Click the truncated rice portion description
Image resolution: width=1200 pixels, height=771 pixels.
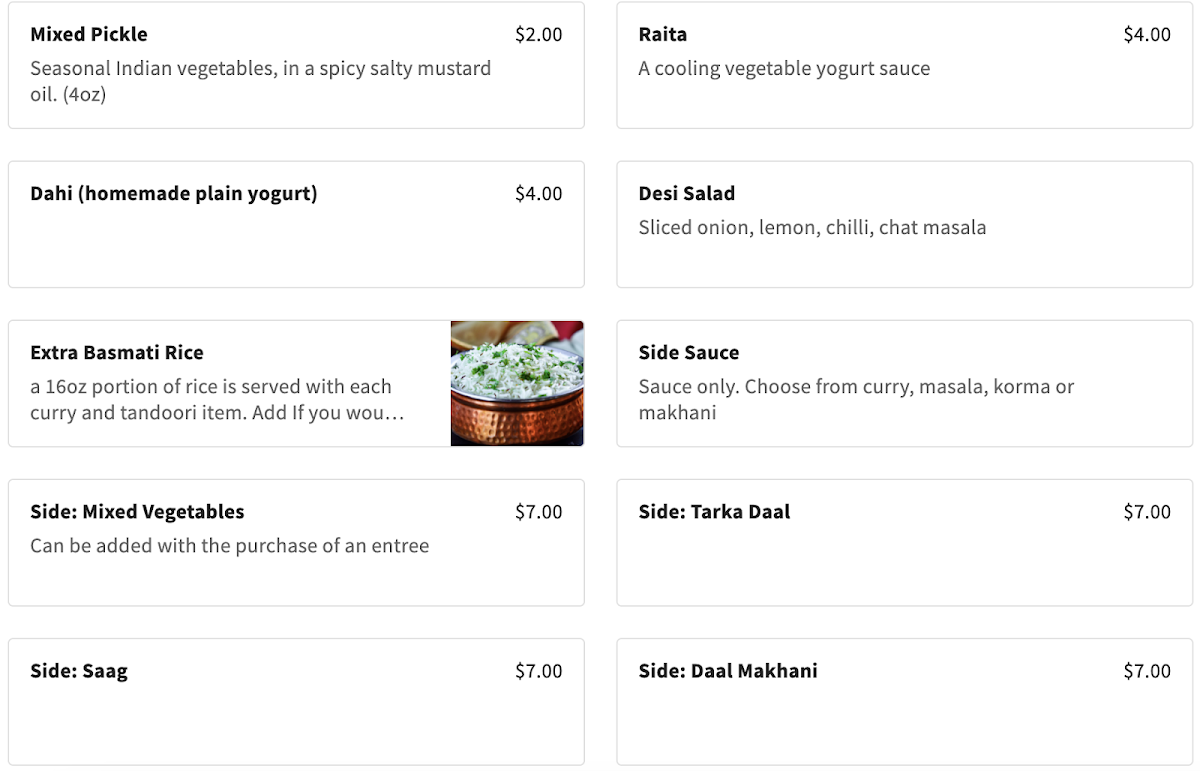217,400
